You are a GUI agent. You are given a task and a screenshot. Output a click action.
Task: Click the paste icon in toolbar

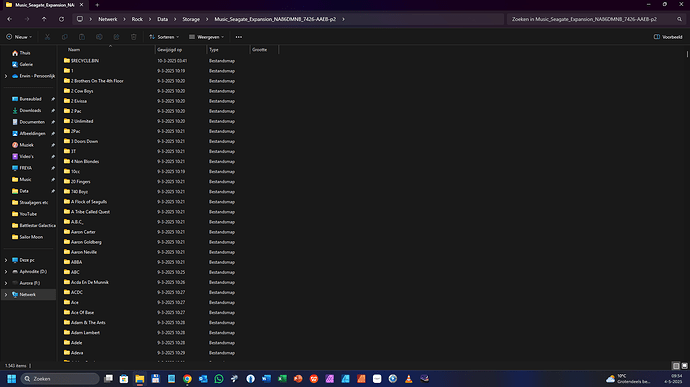click(82, 37)
